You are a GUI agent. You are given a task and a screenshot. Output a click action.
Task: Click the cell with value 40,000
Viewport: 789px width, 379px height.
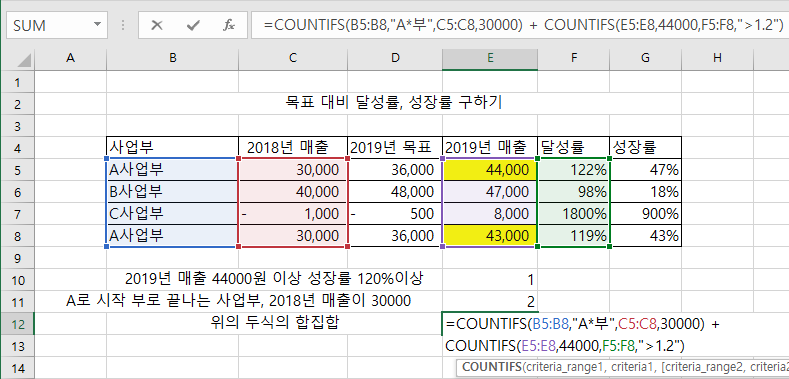tap(293, 192)
